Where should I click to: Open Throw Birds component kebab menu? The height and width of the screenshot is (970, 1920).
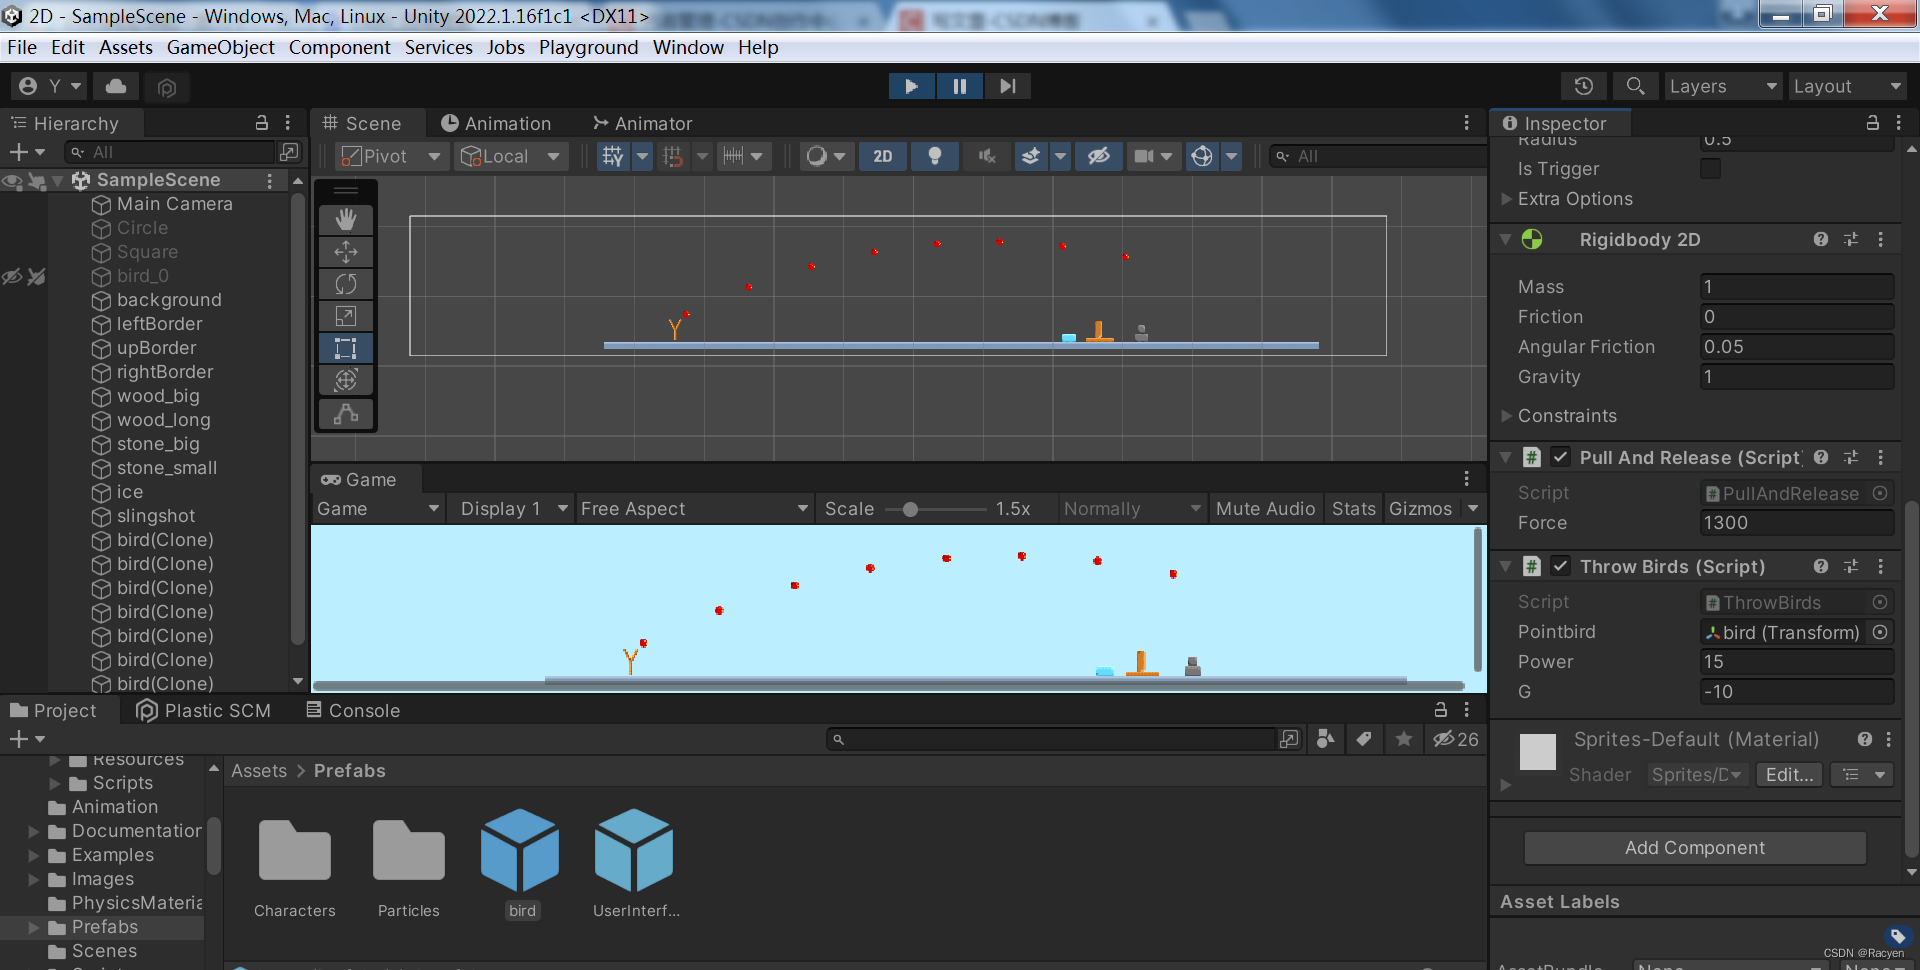1881,566
